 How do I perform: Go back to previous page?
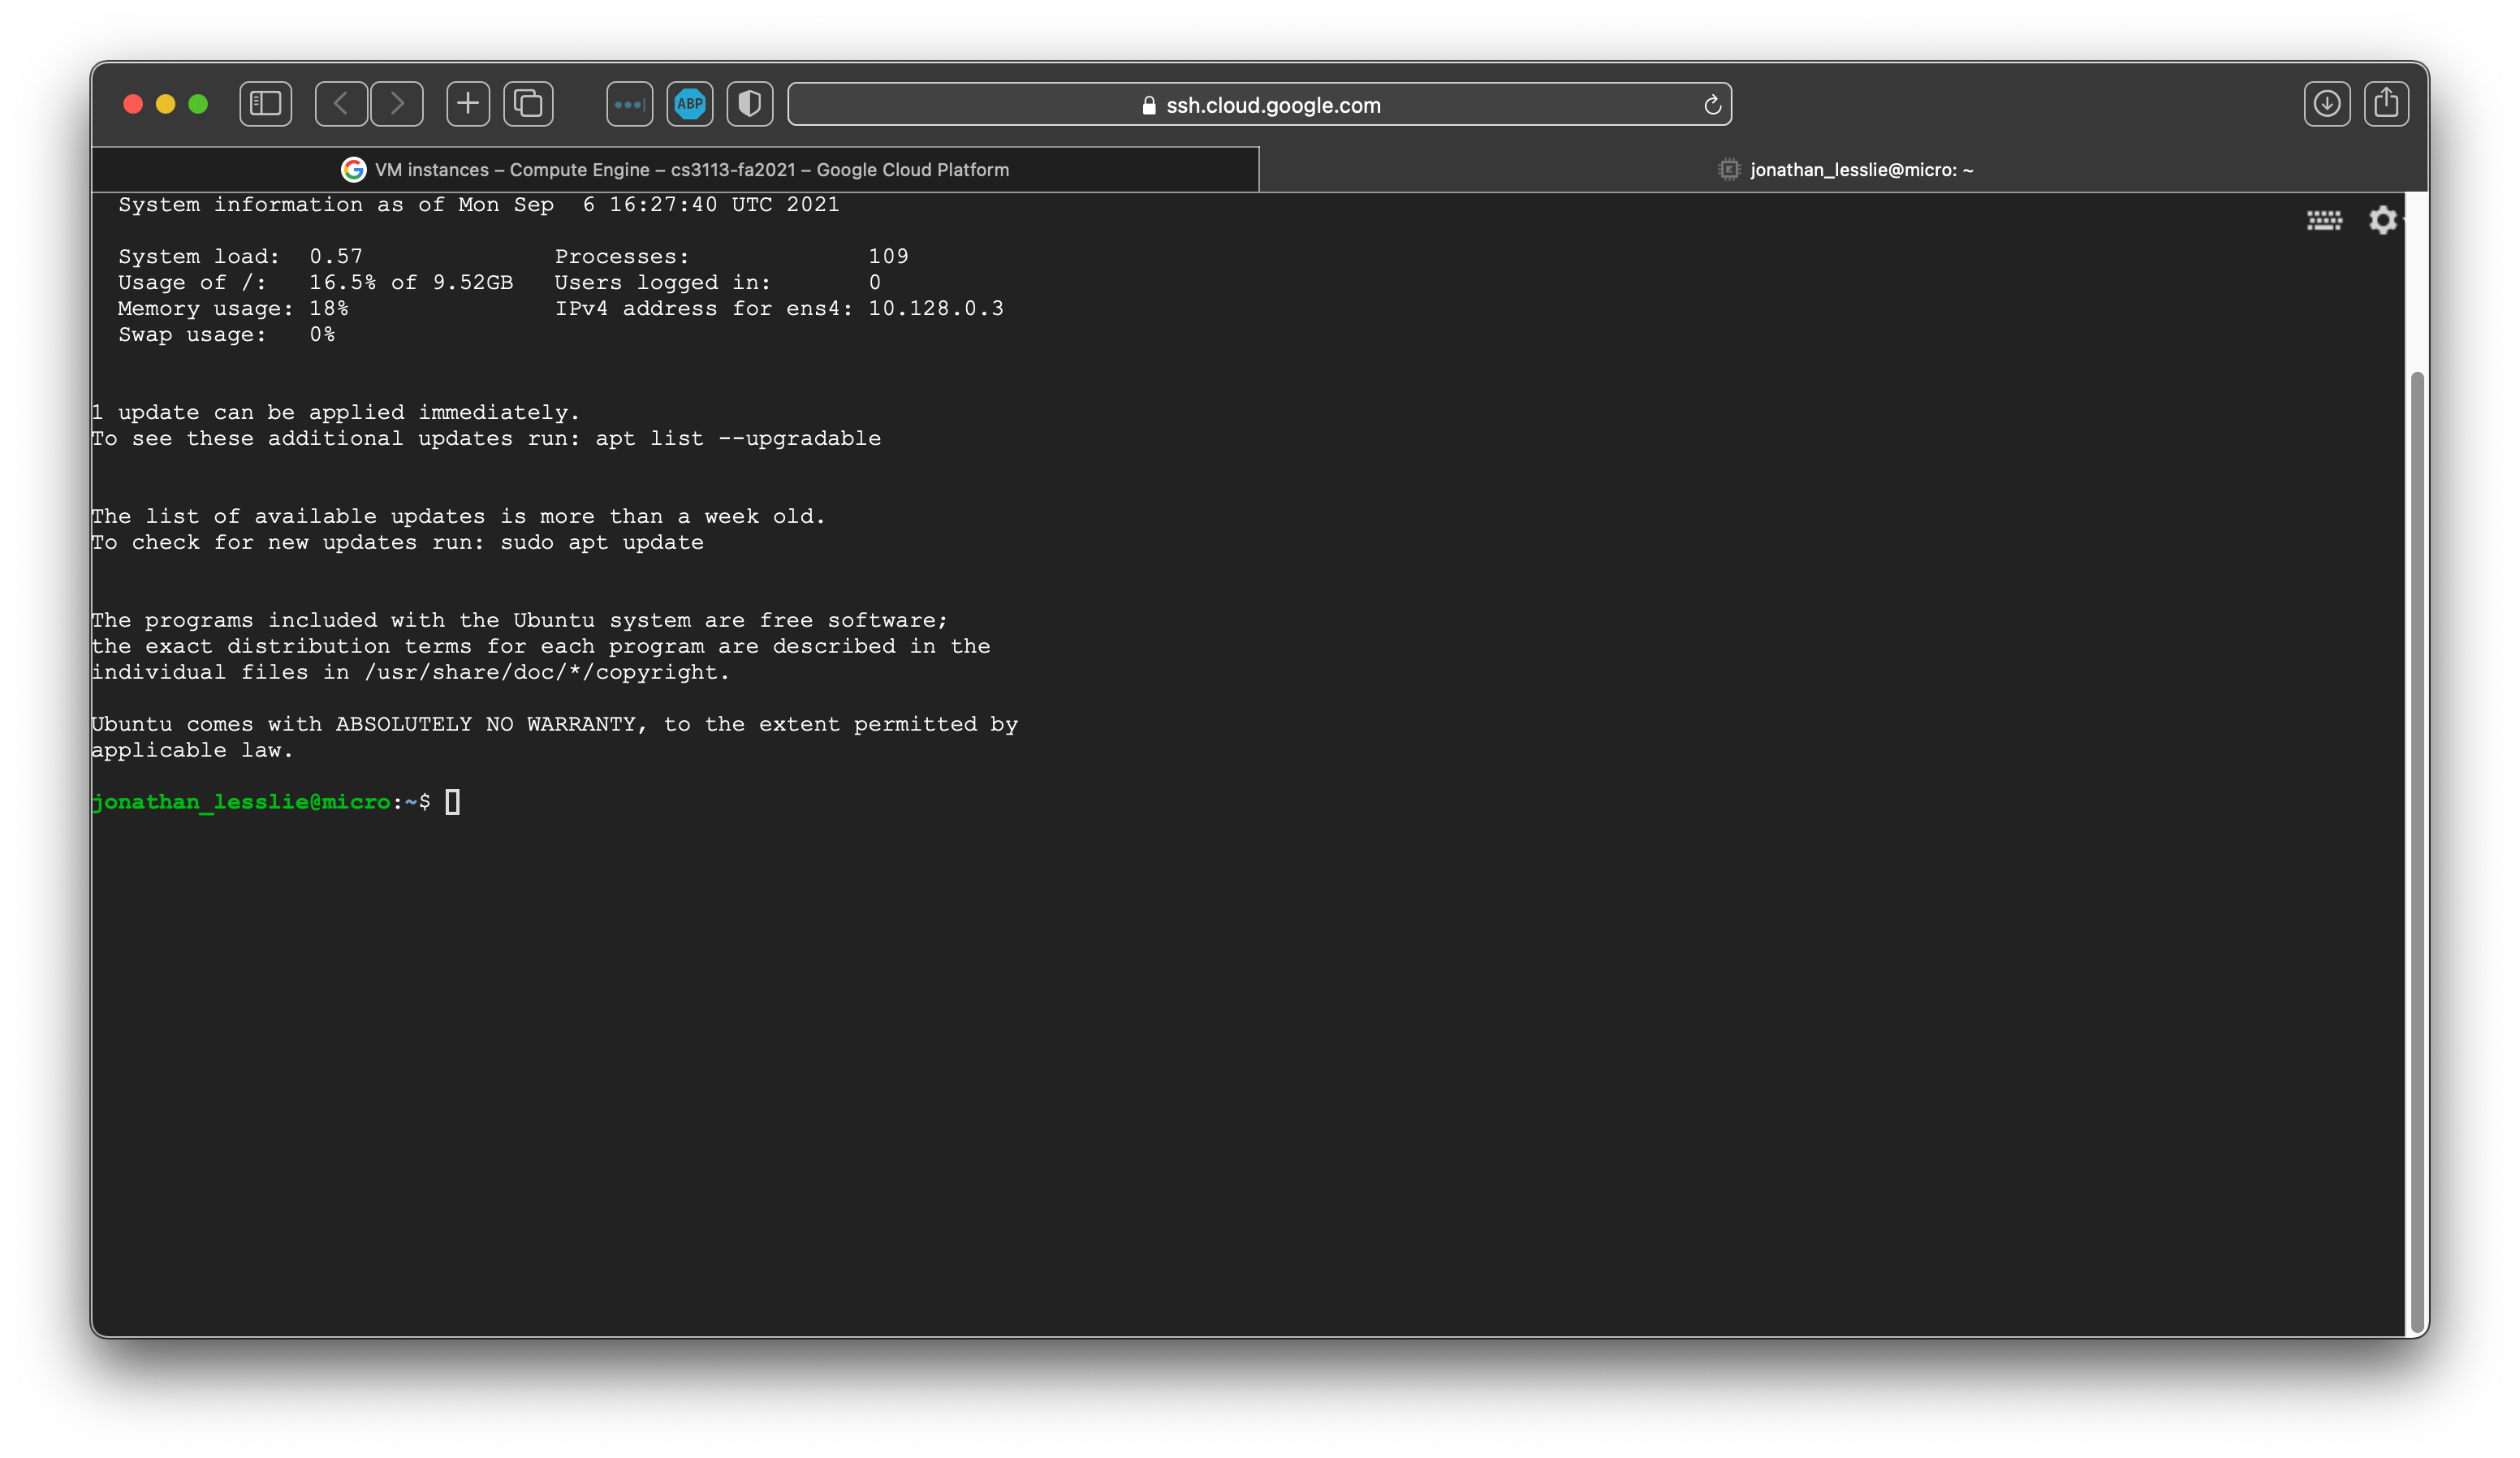click(341, 104)
